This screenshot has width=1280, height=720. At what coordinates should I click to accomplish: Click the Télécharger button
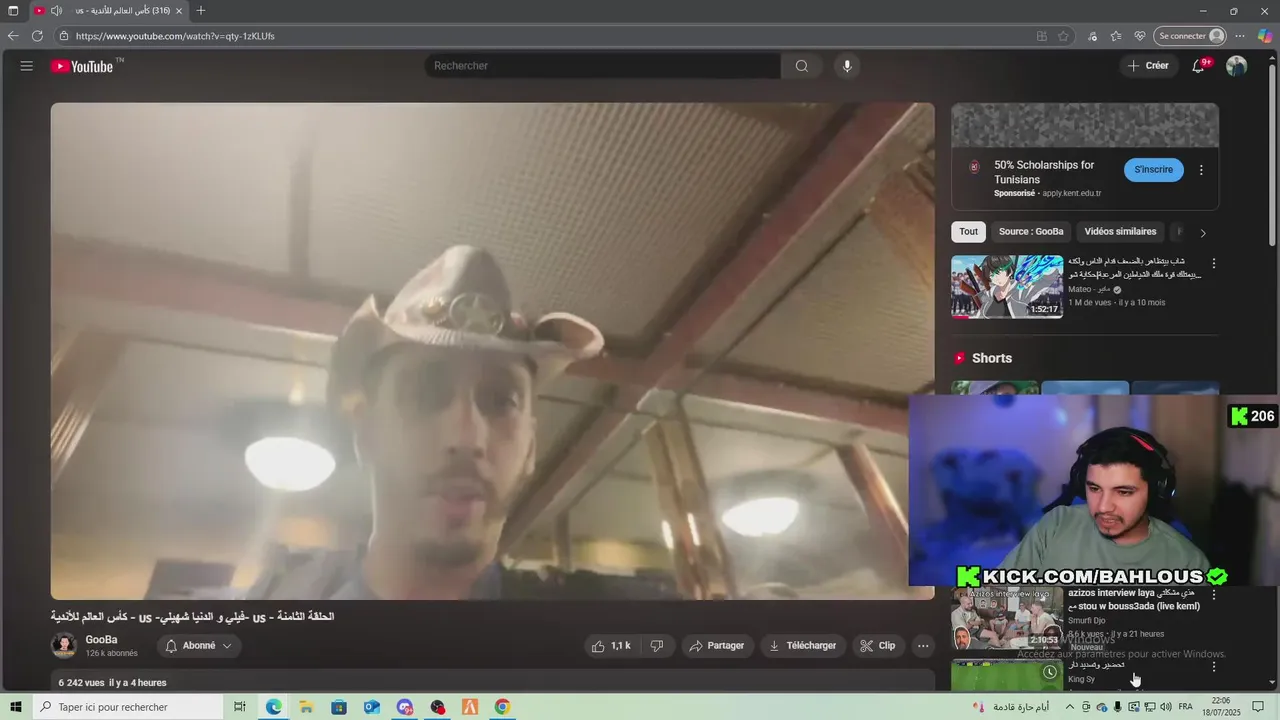point(803,646)
